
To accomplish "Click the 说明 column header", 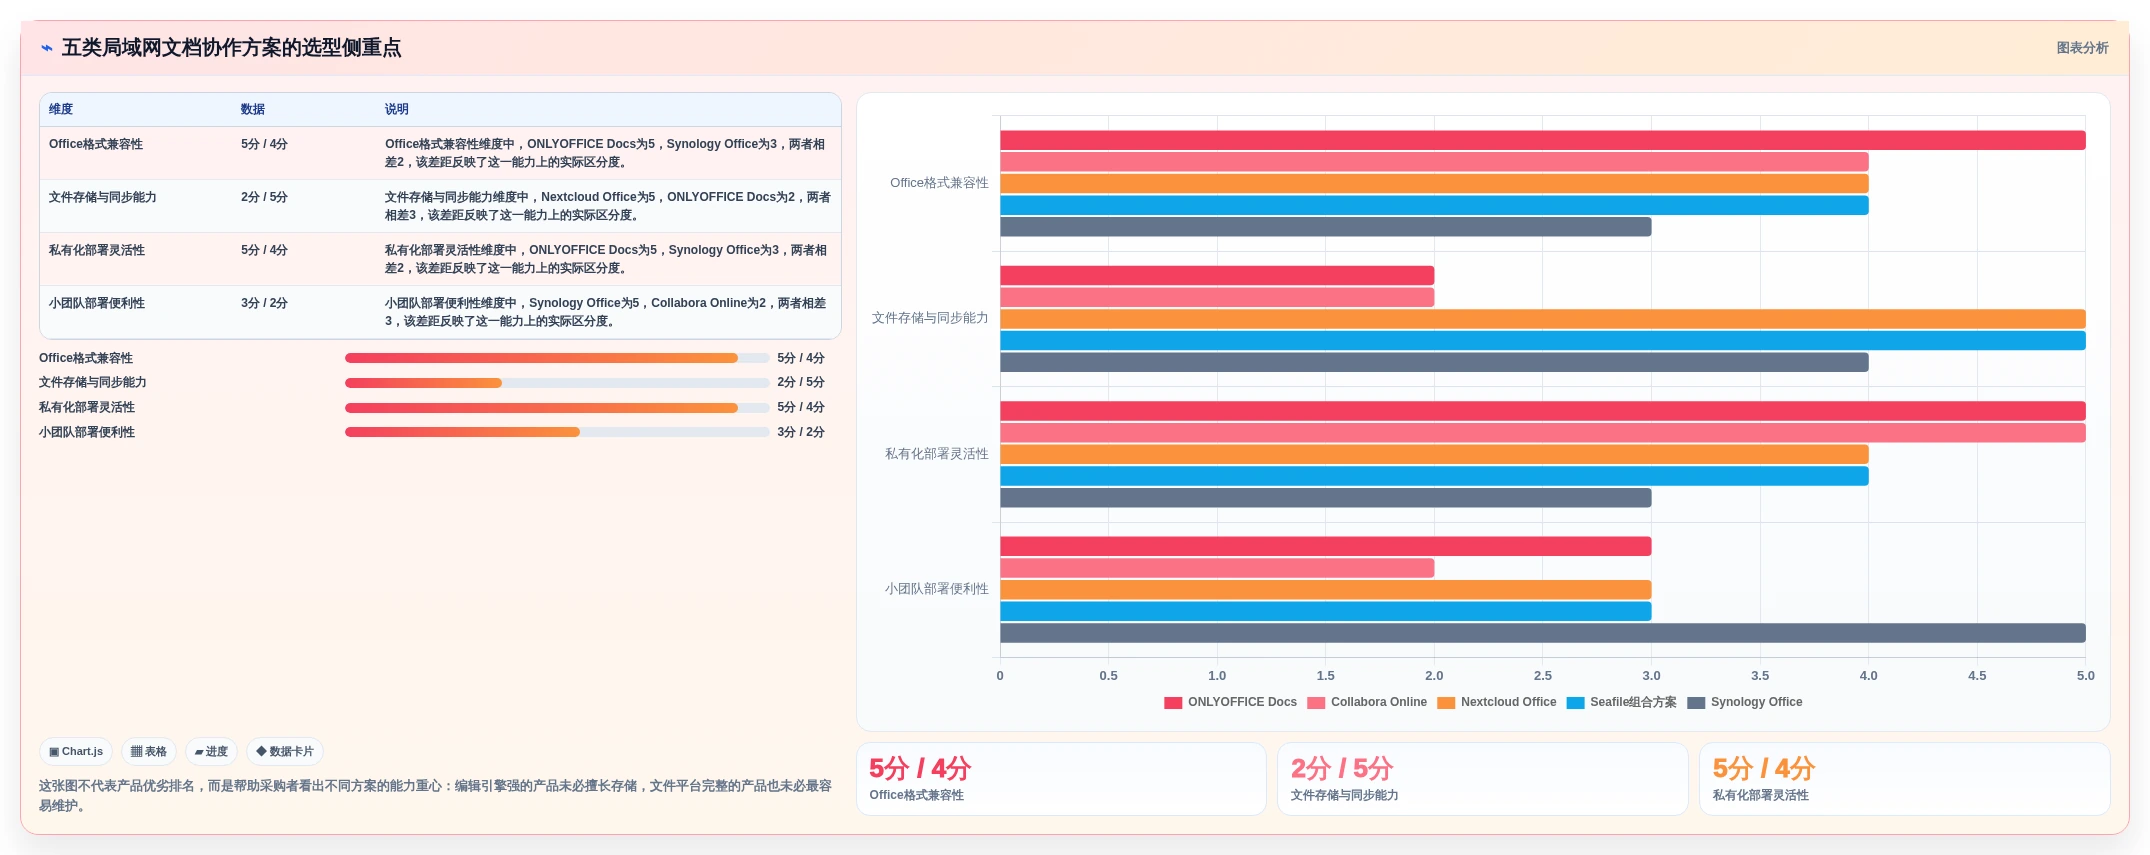I will pos(397,110).
